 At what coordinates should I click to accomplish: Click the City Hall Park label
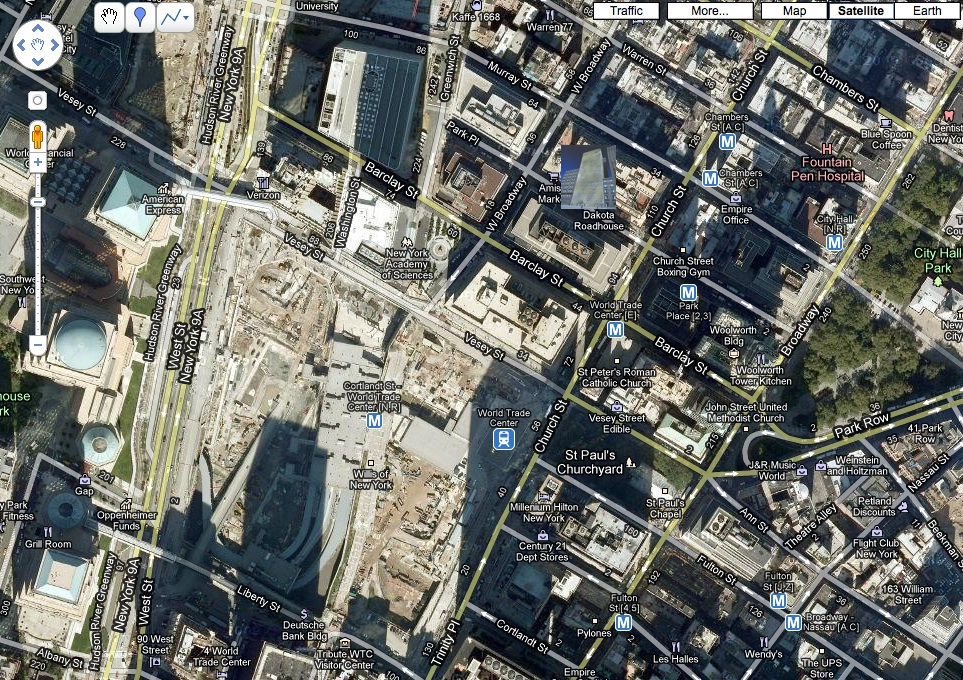tap(937, 260)
